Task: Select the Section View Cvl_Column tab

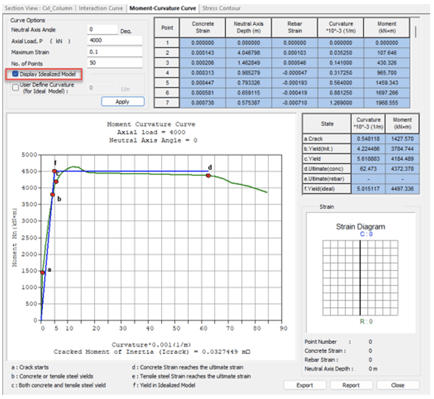Action: [38, 8]
